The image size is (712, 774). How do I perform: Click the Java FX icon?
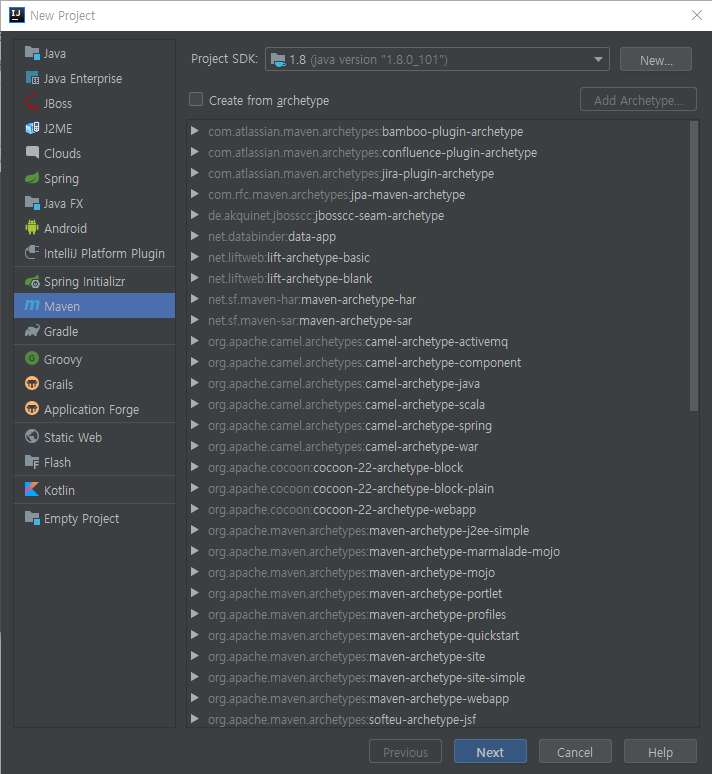[32, 203]
